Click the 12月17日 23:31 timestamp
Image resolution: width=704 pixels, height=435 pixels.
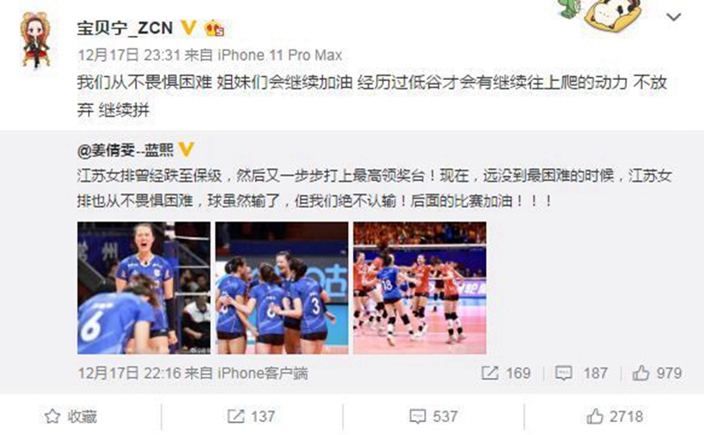click(x=129, y=55)
